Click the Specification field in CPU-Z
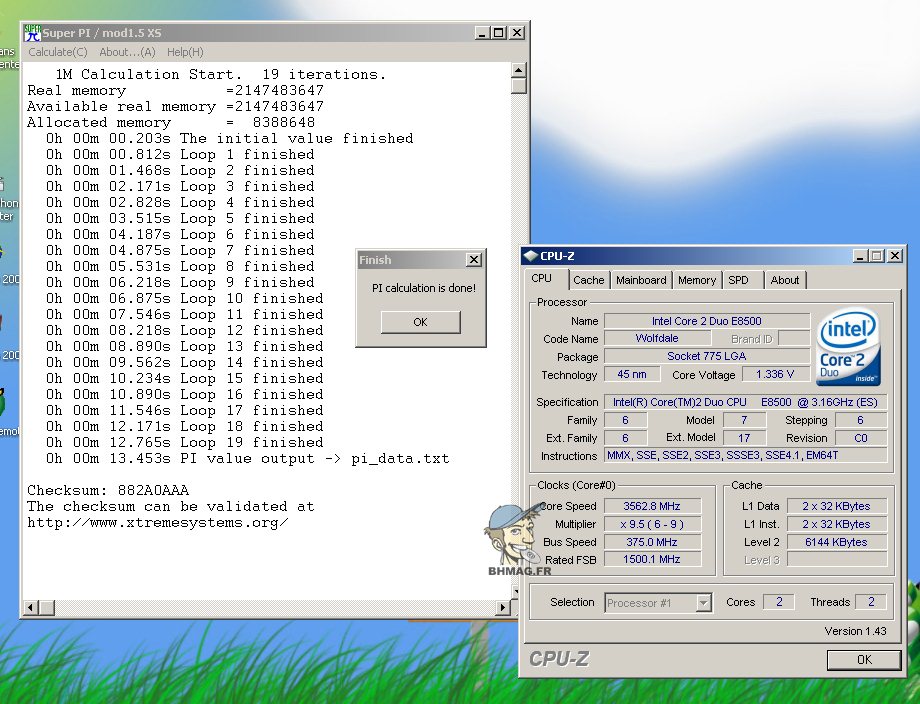This screenshot has height=704, width=920. point(745,402)
